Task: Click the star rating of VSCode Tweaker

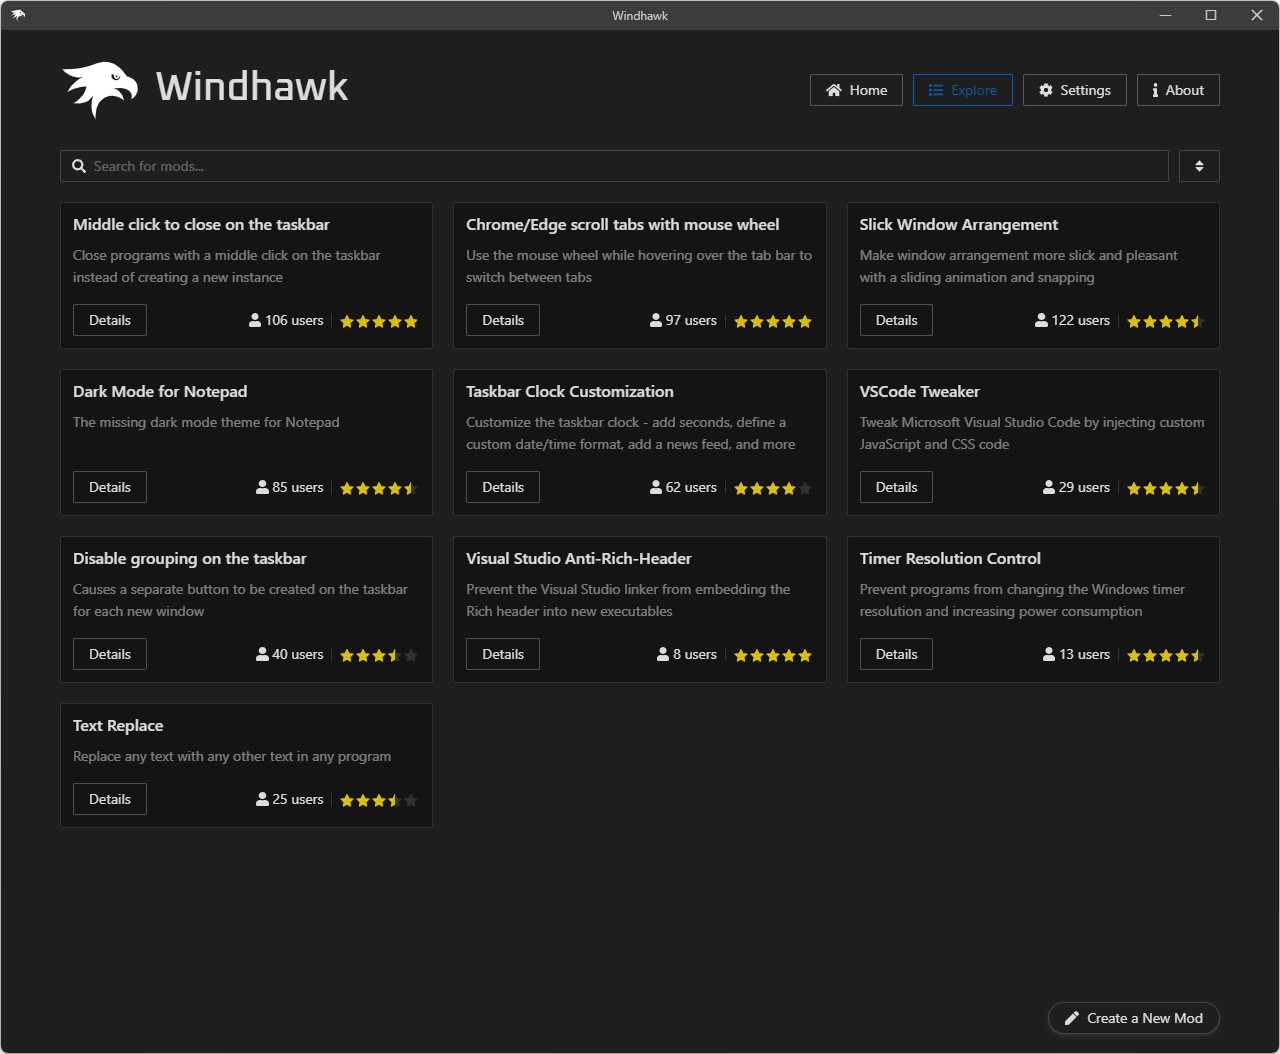Action: pos(1166,488)
